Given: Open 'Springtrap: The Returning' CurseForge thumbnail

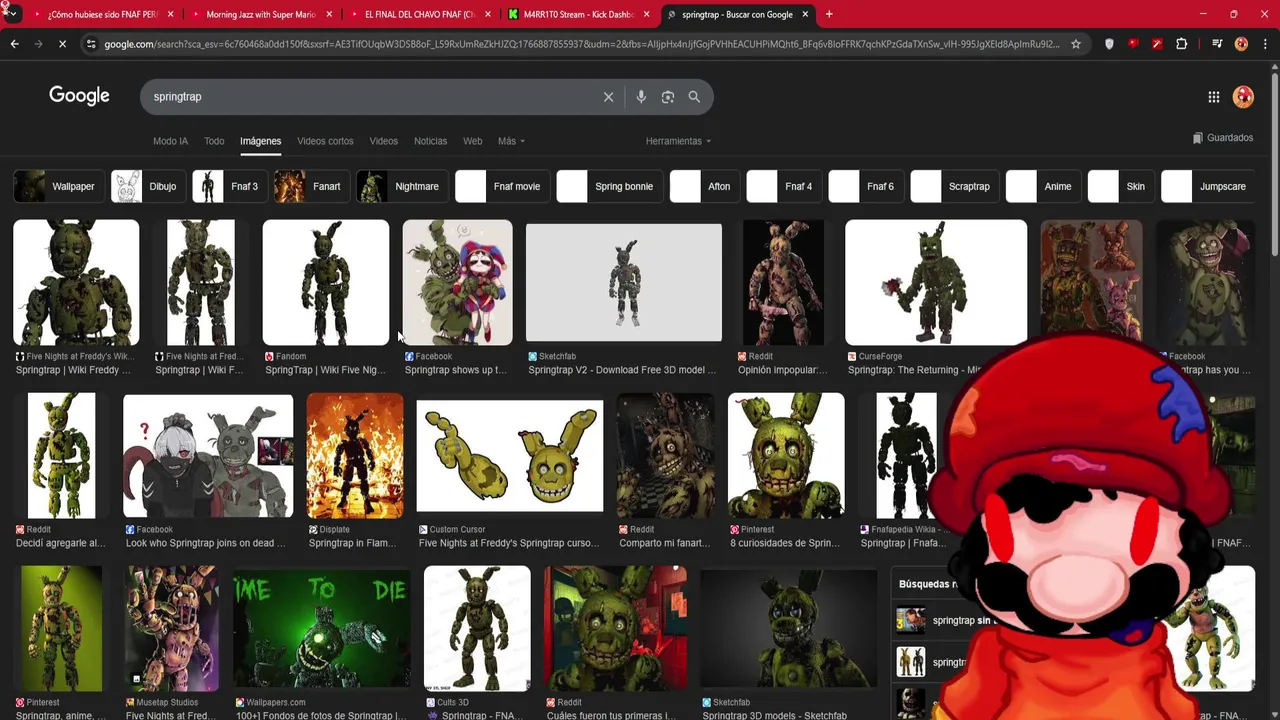Looking at the screenshot, I should (935, 283).
